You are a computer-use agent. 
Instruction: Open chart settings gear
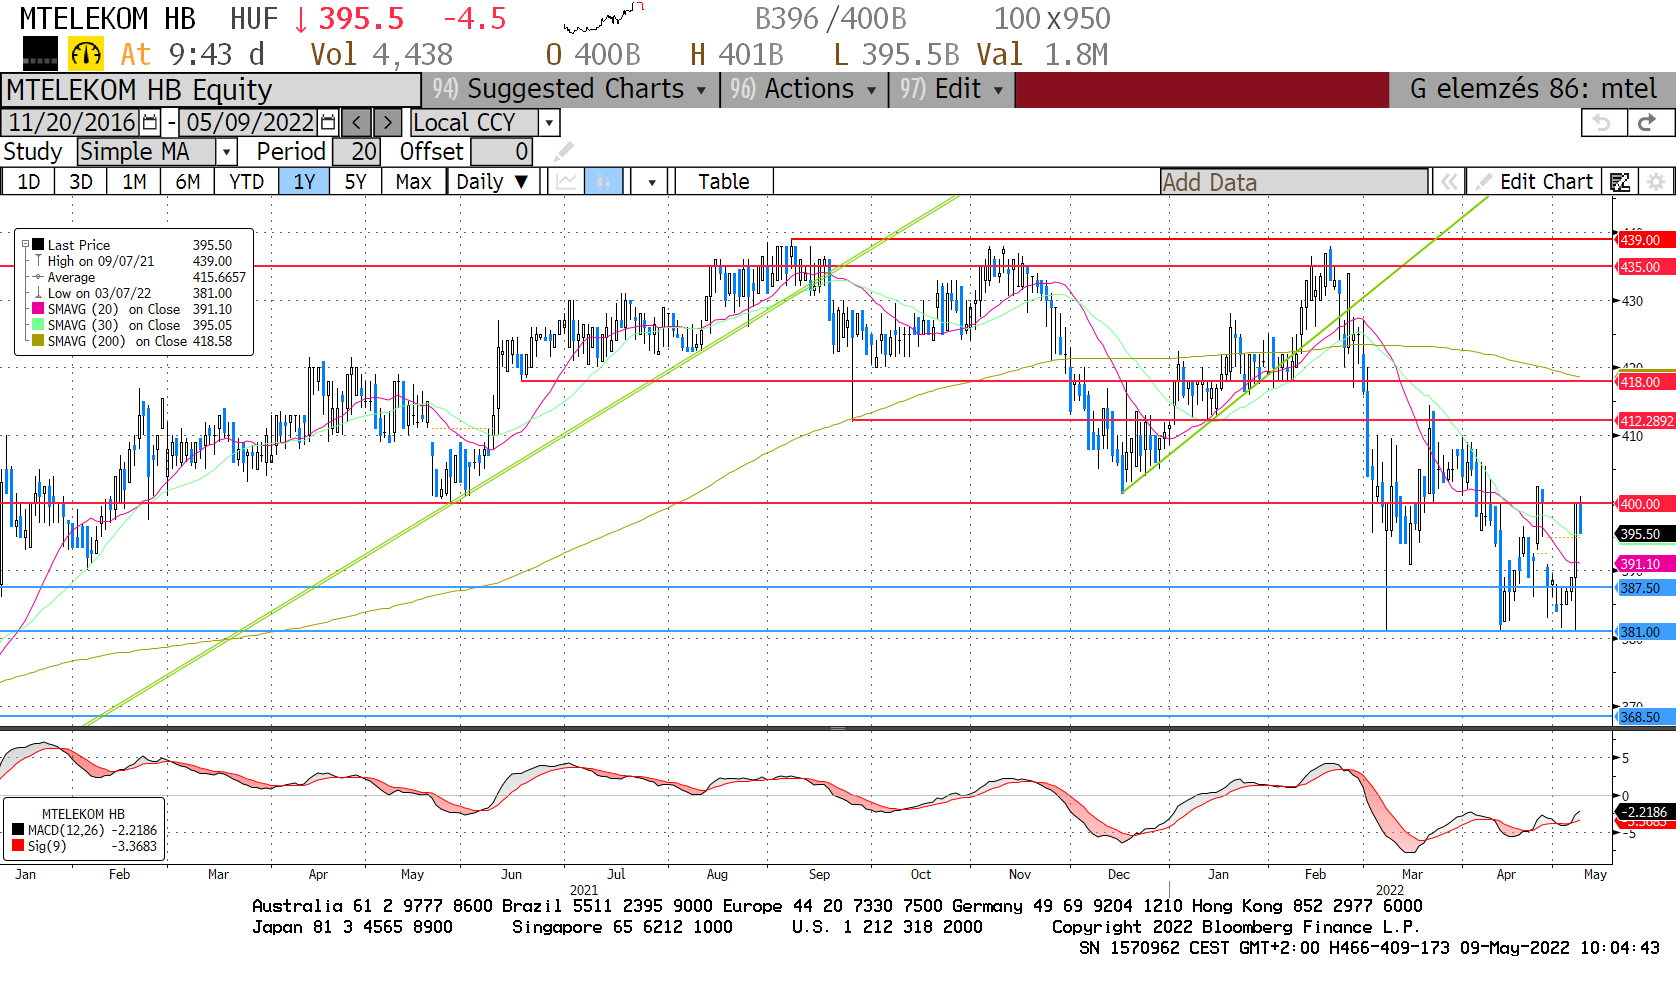tap(1656, 182)
